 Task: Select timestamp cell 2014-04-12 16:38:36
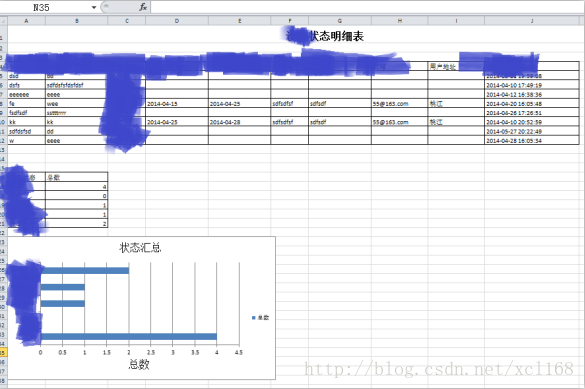532,94
